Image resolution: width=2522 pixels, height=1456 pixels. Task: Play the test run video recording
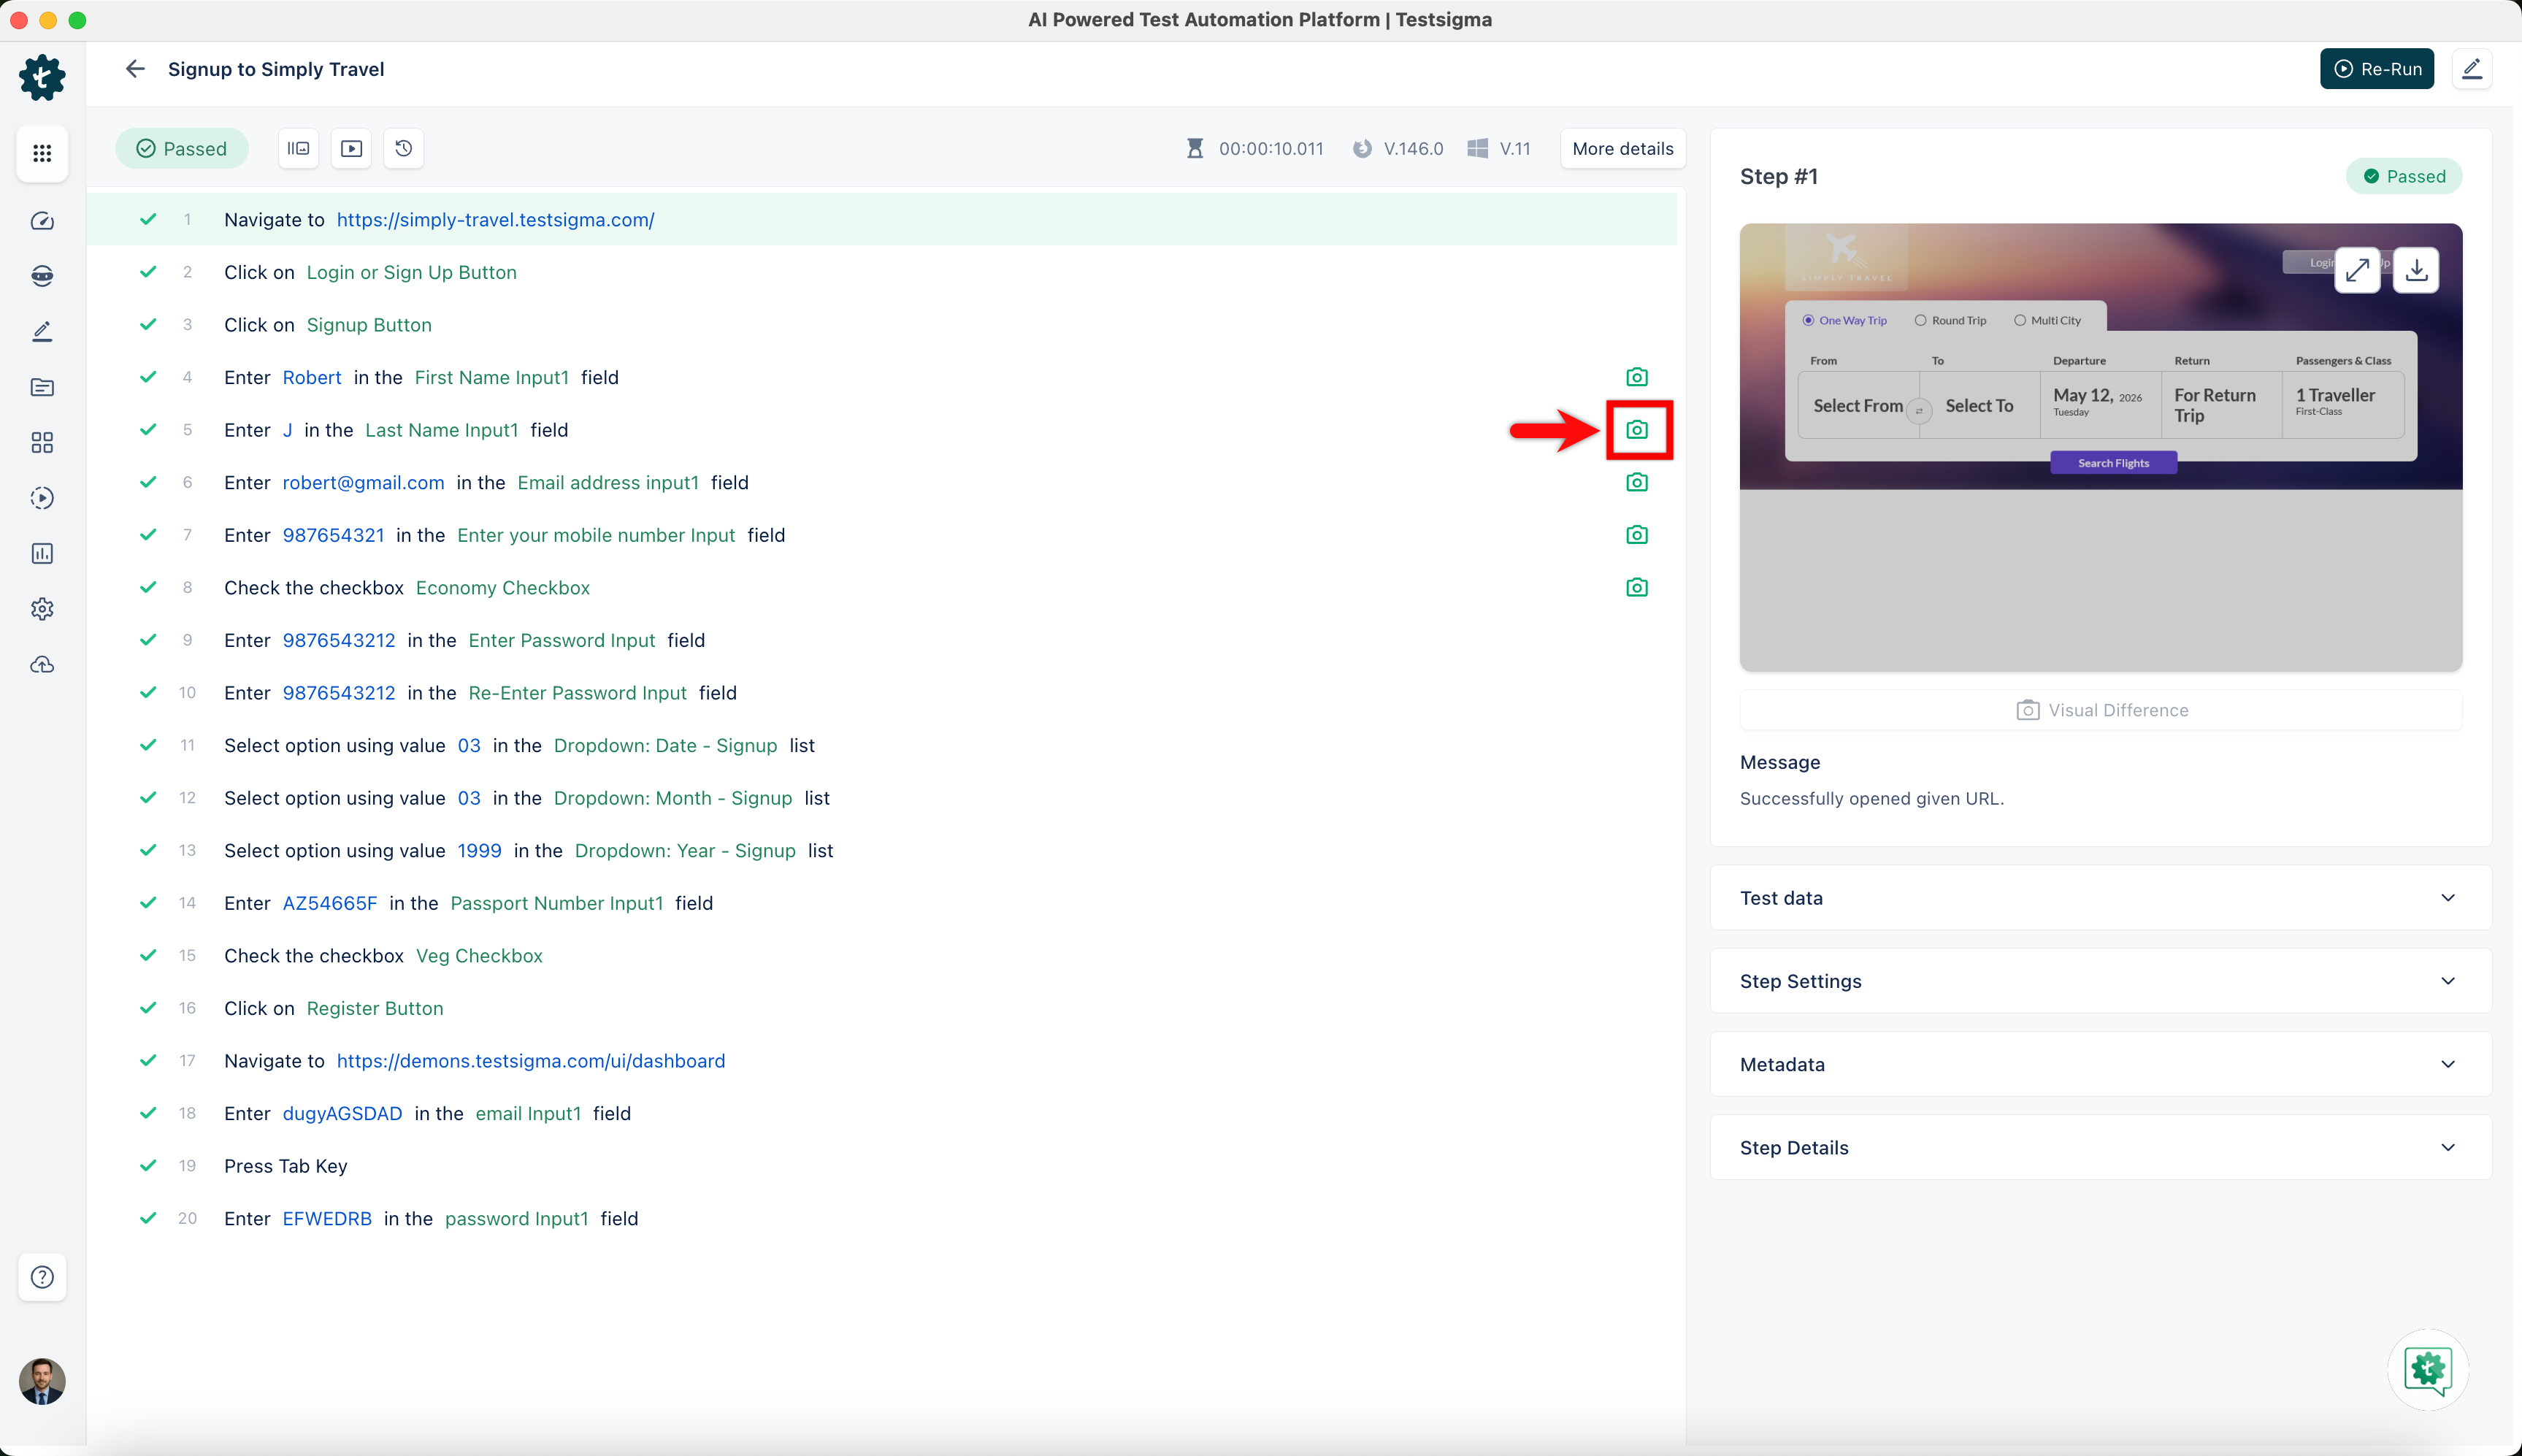351,149
